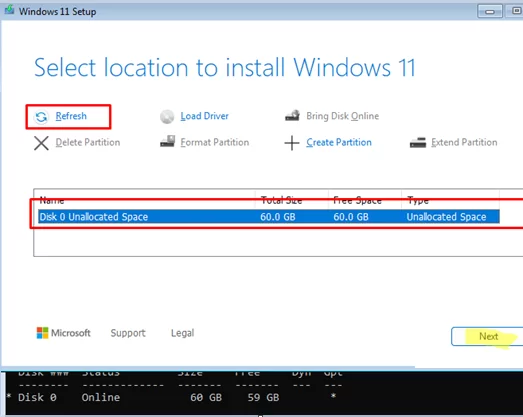Image resolution: width=523 pixels, height=417 pixels.
Task: Sort by the Name column header
Action: click(52, 200)
